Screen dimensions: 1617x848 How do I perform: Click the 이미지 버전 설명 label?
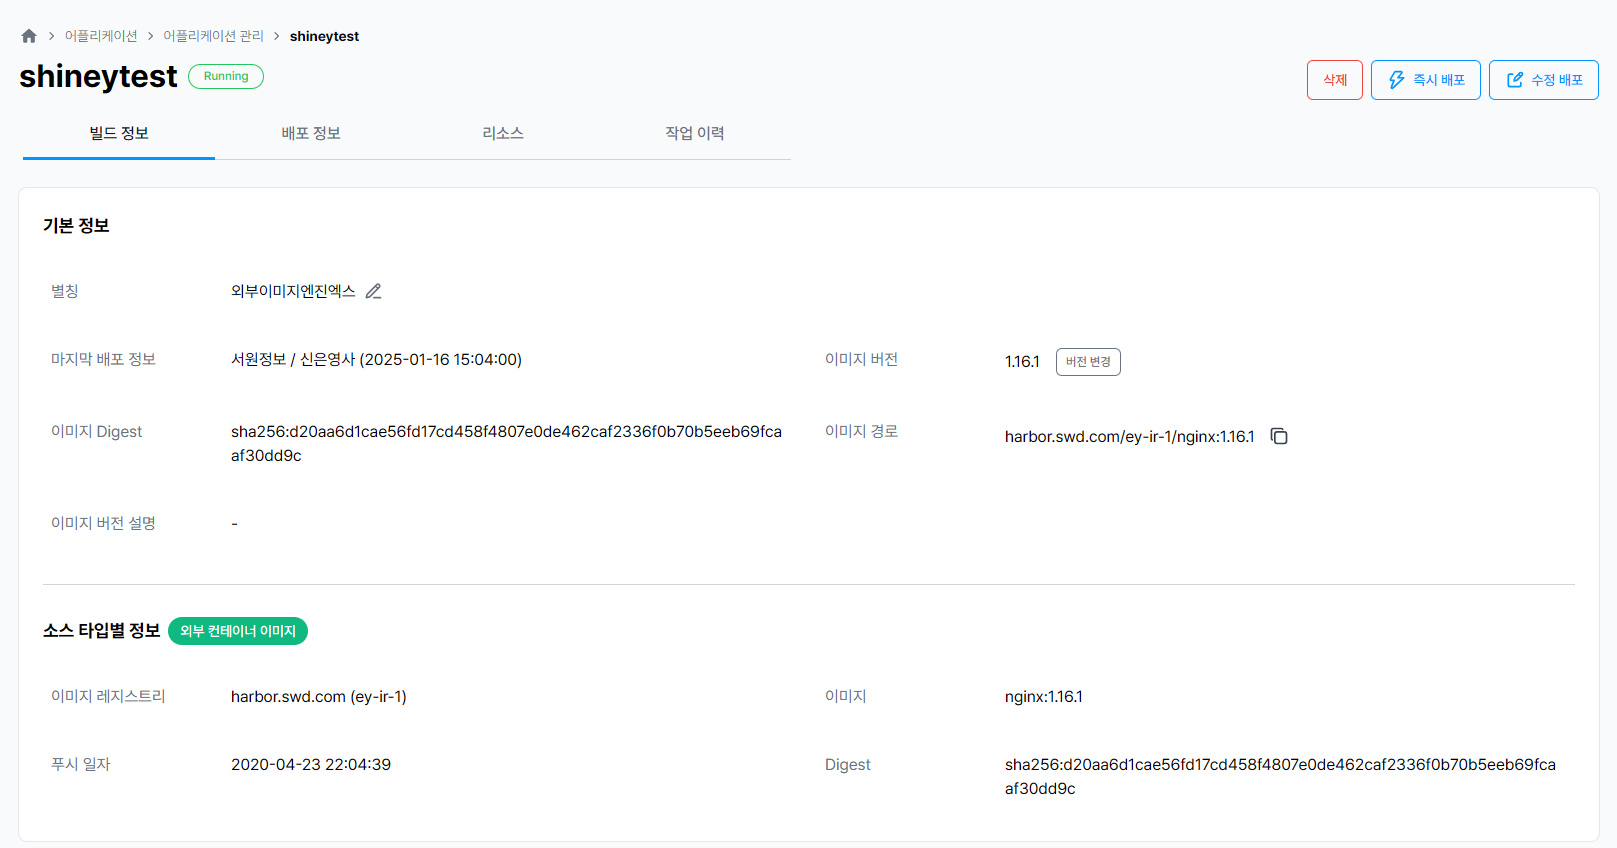click(x=103, y=524)
